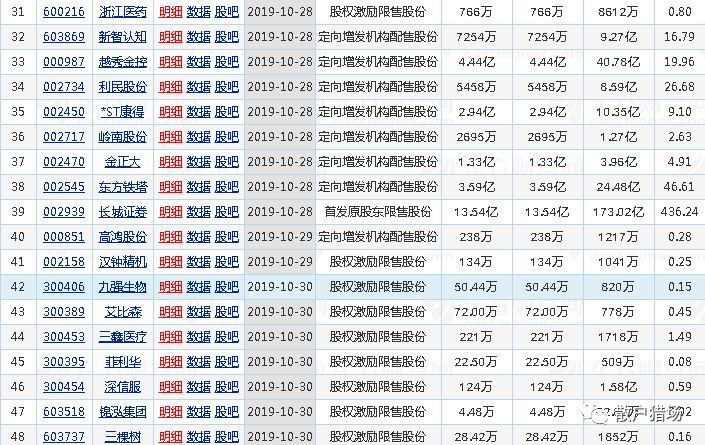Open 明细 link for 利民股份
Image resolution: width=705 pixels, height=445 pixels.
[170, 86]
